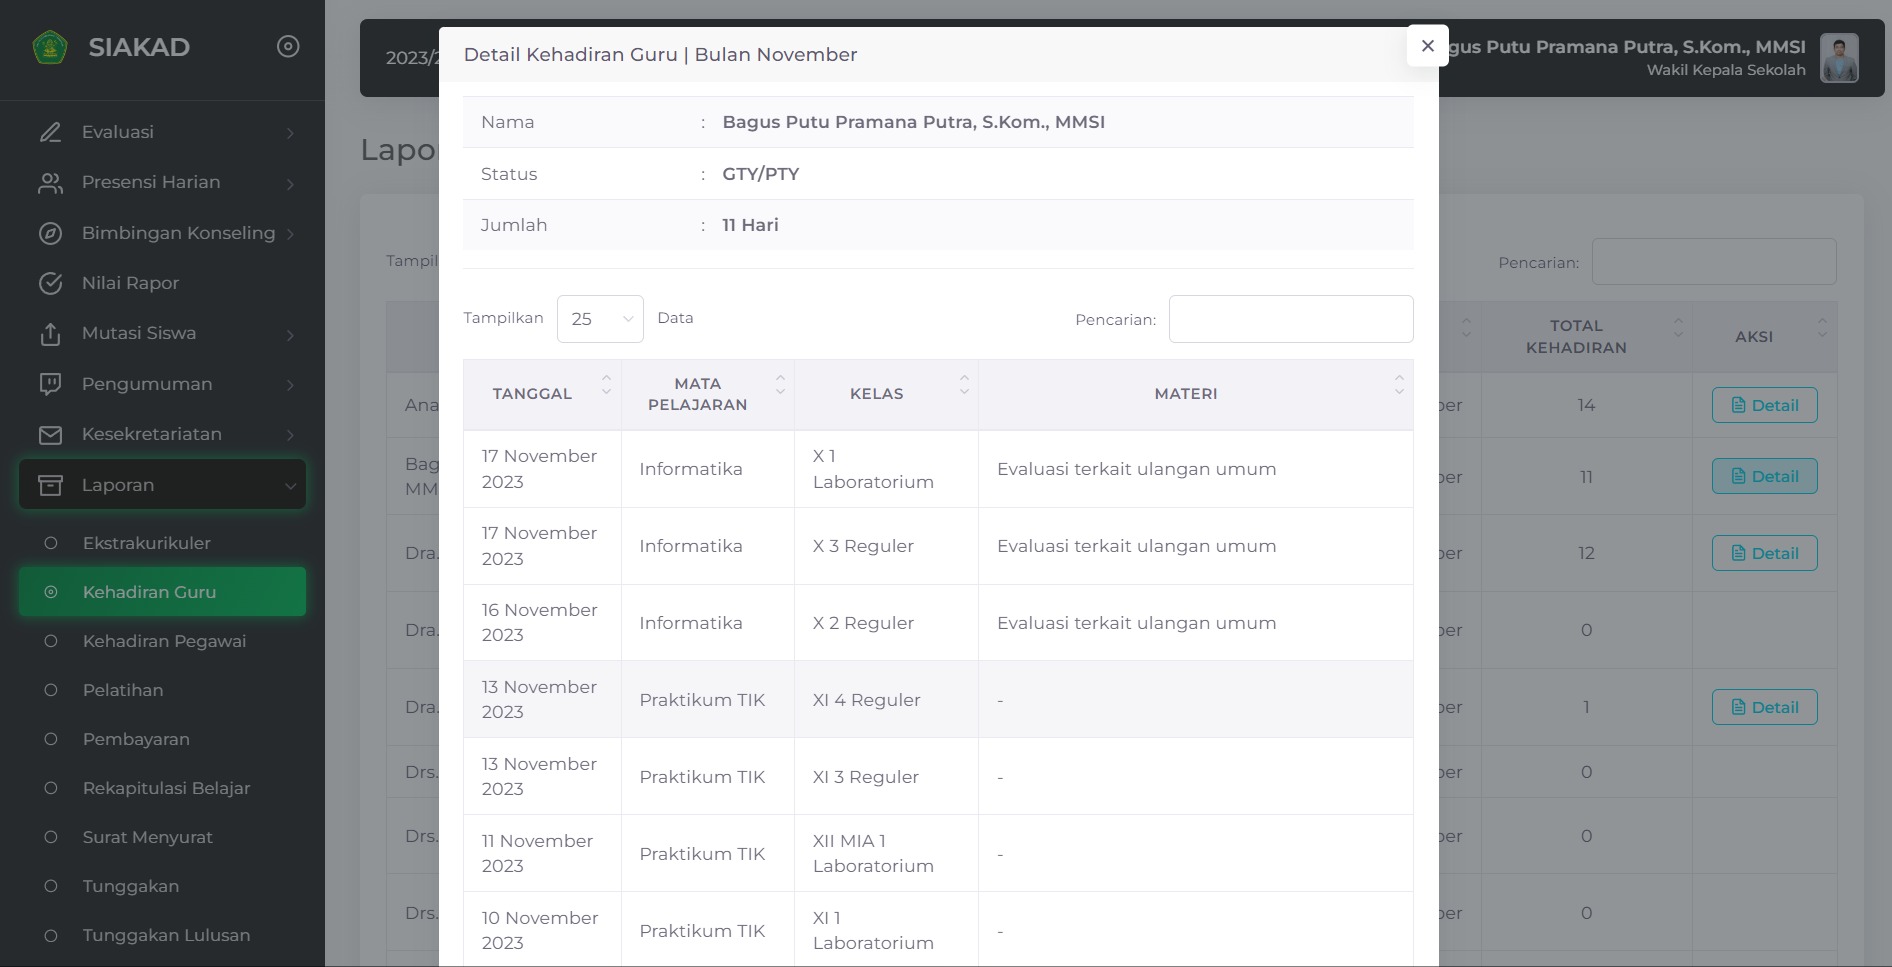Click '11 November 2023' date cell

tap(542, 854)
